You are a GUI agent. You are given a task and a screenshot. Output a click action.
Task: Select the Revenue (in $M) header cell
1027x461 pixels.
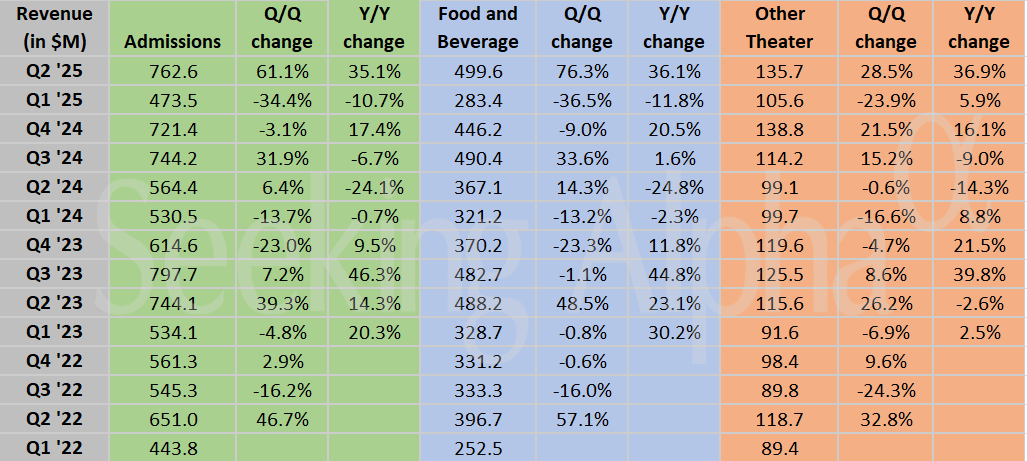(x=54, y=28)
